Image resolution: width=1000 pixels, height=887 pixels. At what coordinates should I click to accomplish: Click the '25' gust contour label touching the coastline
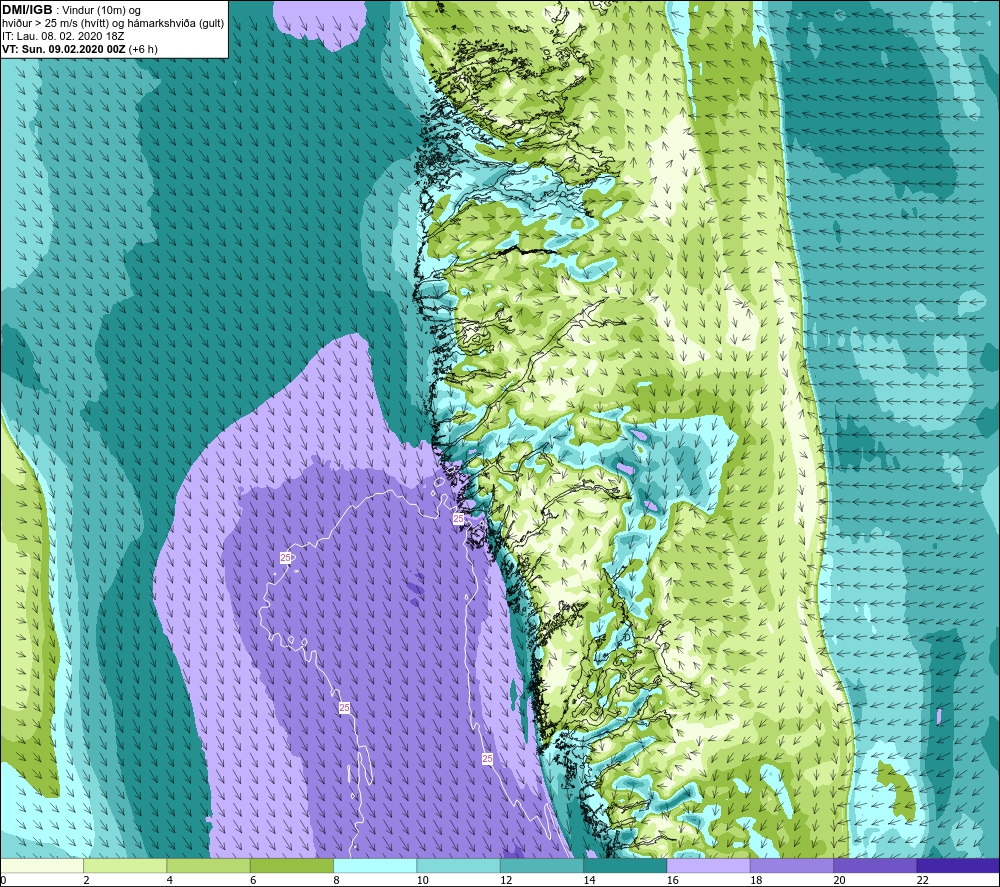[458, 518]
